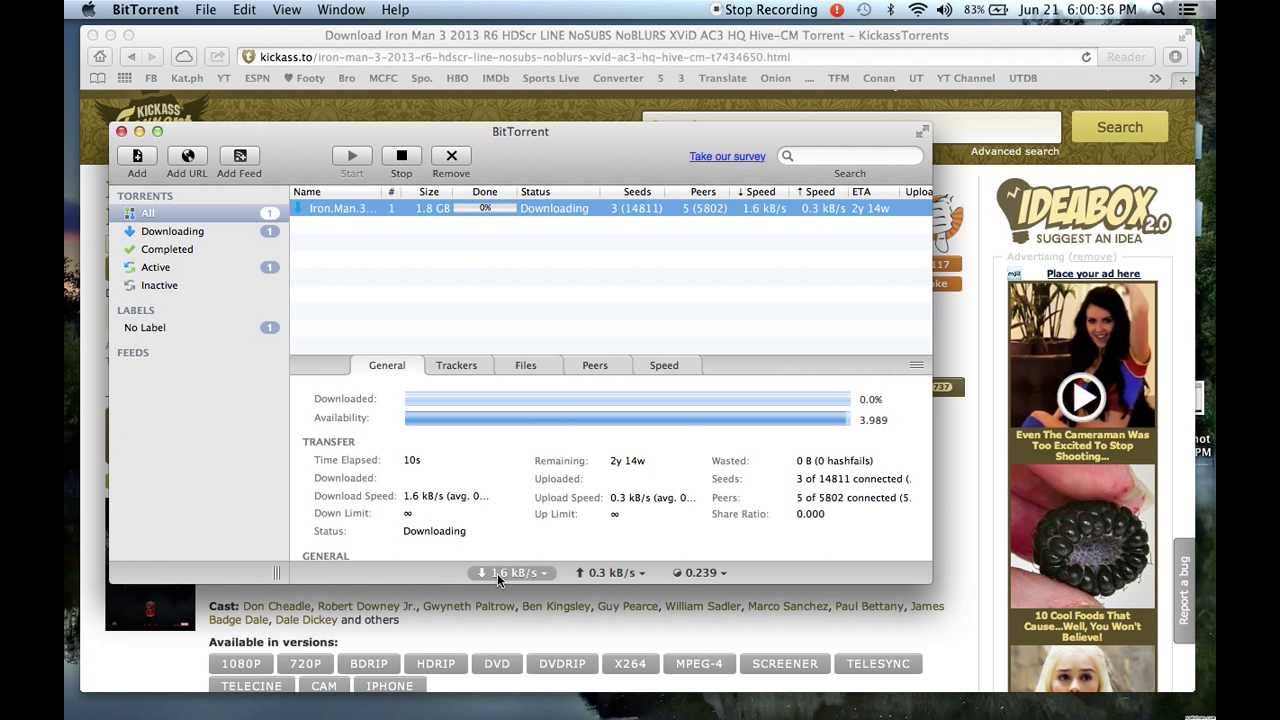
Task: Open the ESPN bookmark
Action: (257, 78)
